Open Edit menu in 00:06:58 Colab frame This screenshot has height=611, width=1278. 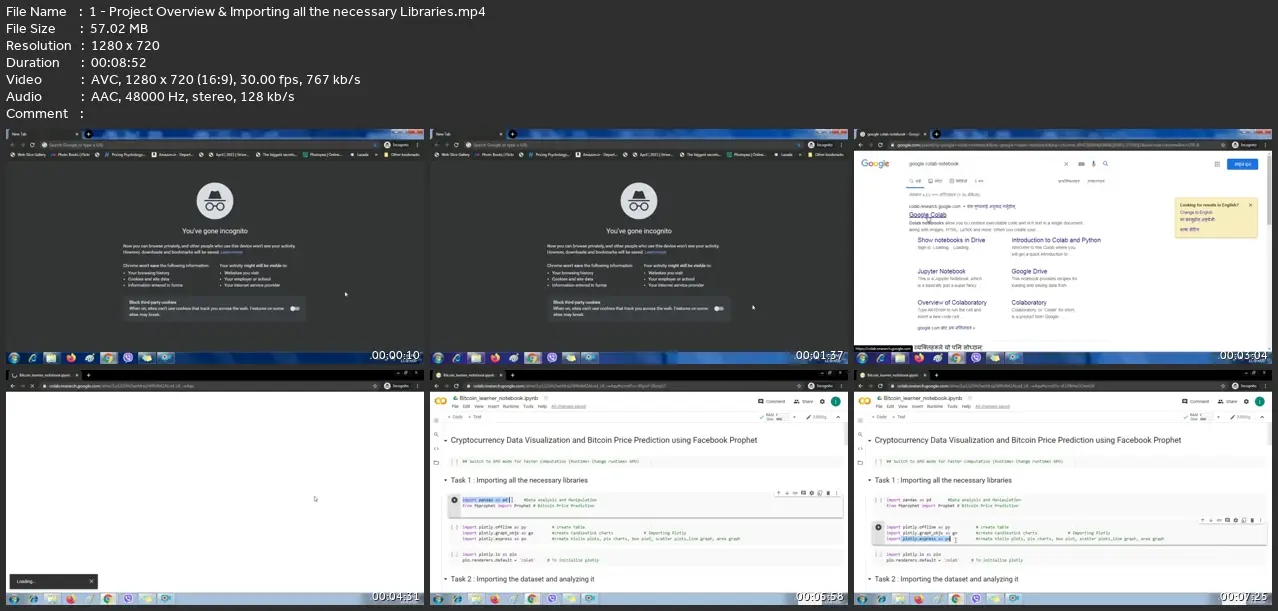pos(466,406)
